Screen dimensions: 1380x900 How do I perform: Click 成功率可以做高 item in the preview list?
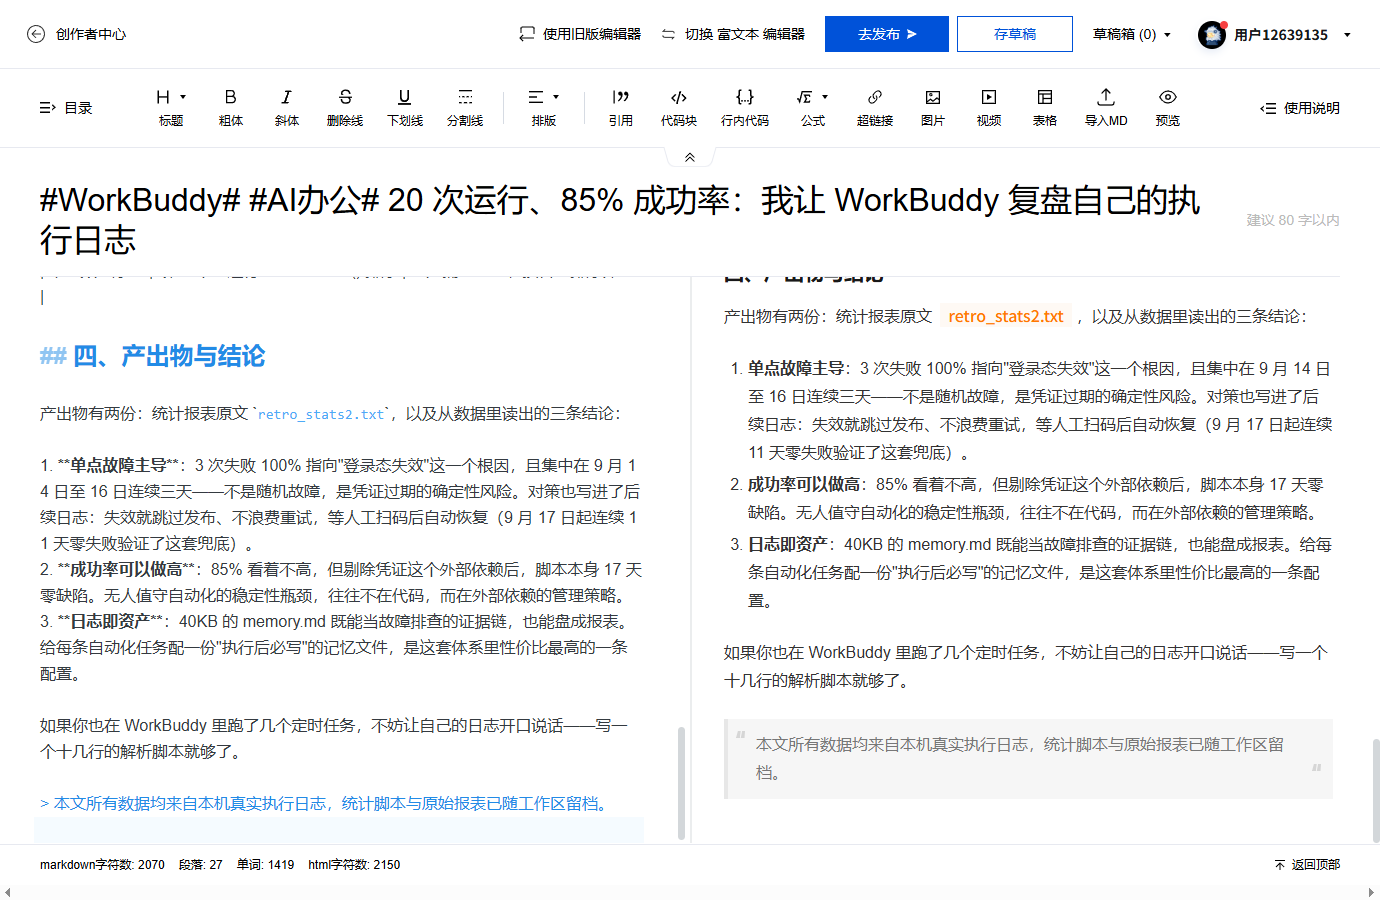(804, 484)
